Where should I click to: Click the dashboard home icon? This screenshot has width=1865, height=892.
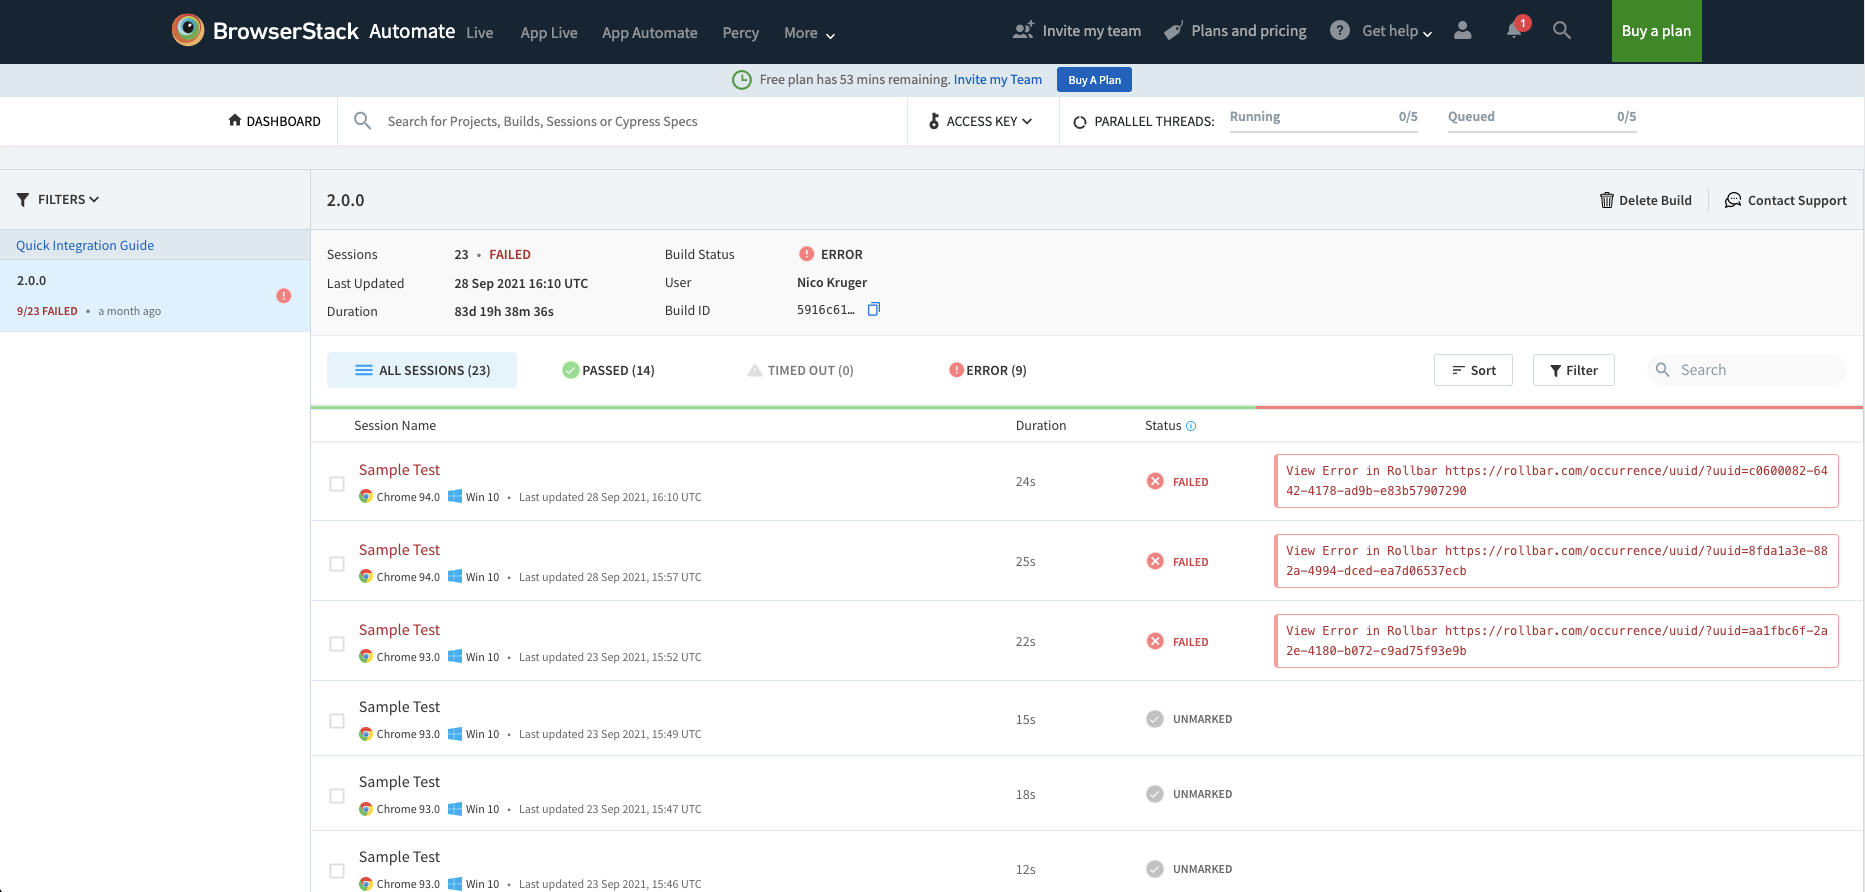pos(235,120)
